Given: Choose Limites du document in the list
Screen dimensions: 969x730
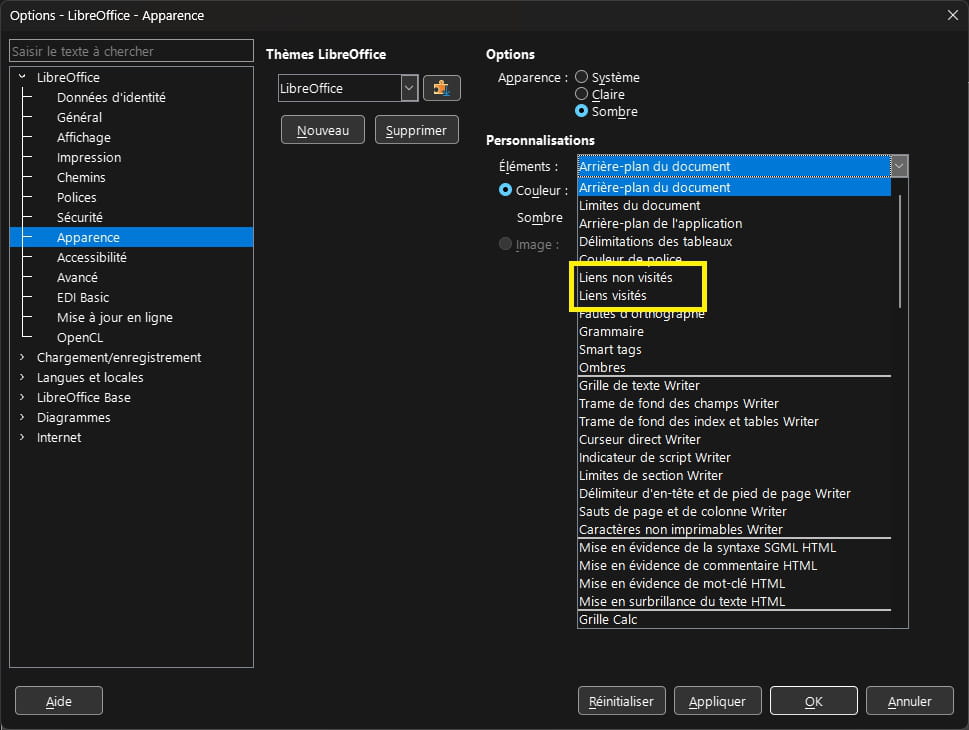Looking at the screenshot, I should click(734, 205).
